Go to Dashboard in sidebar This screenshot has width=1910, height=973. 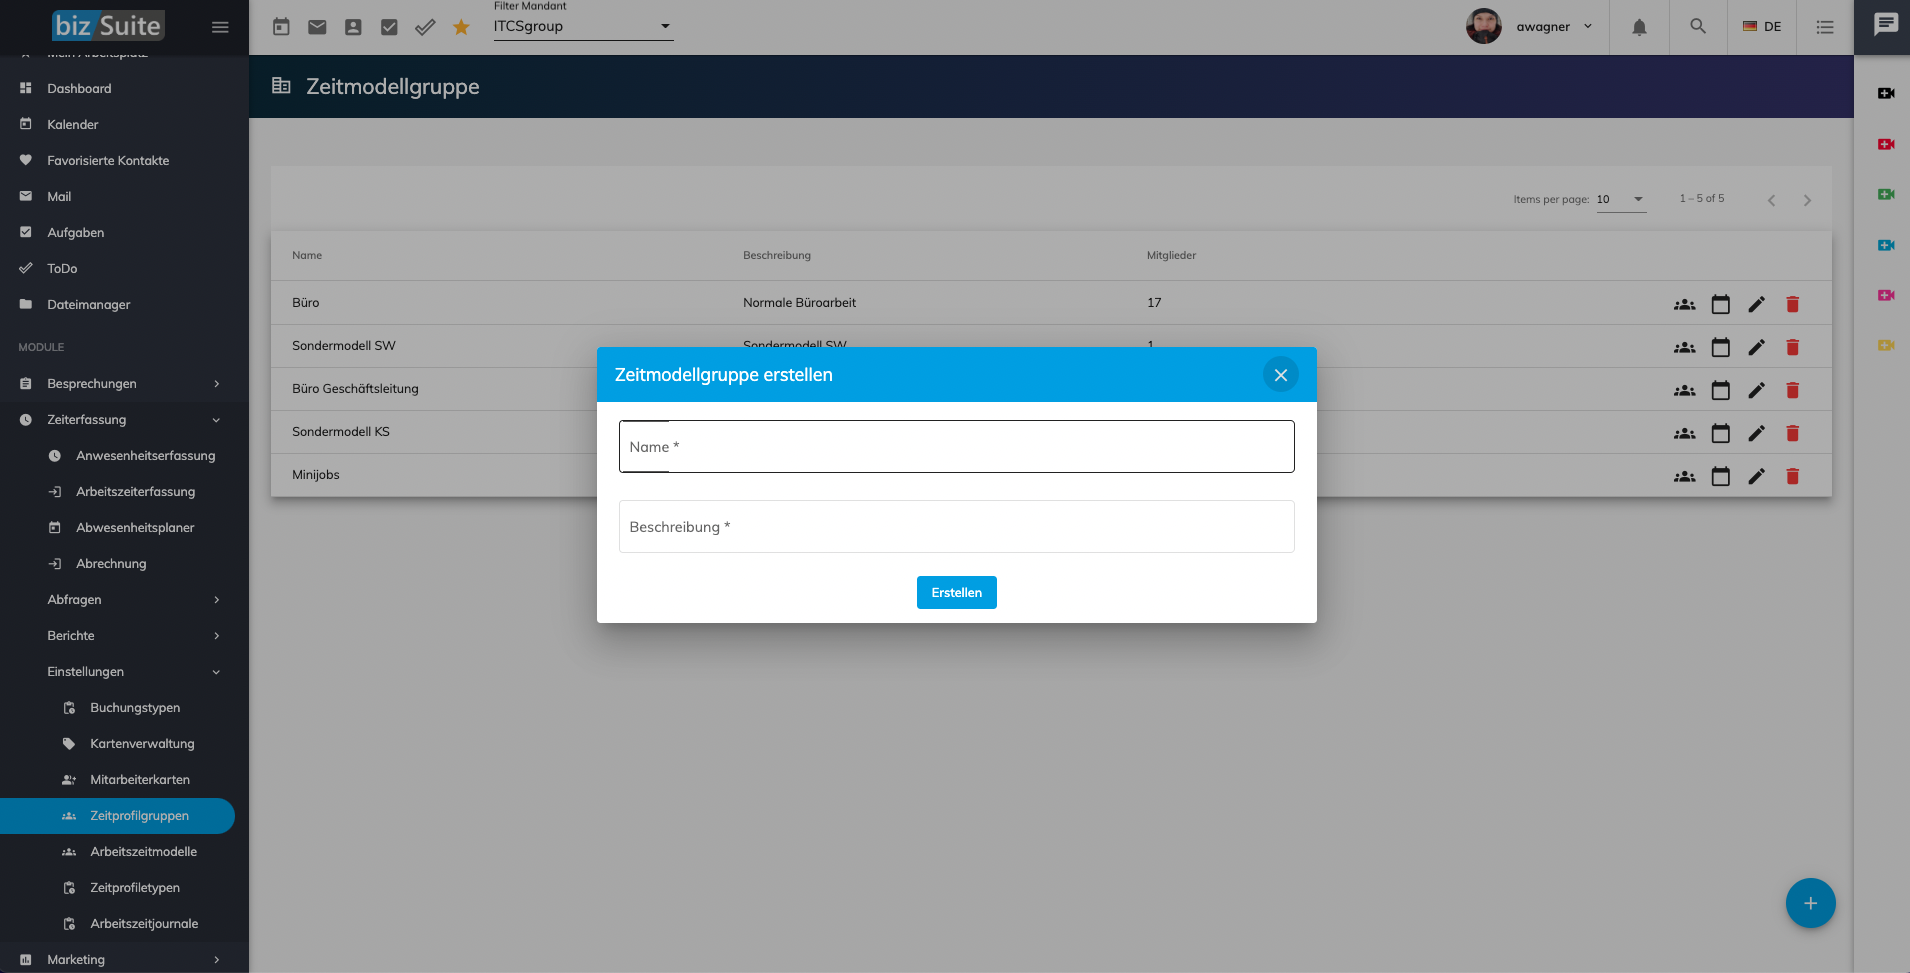click(79, 89)
